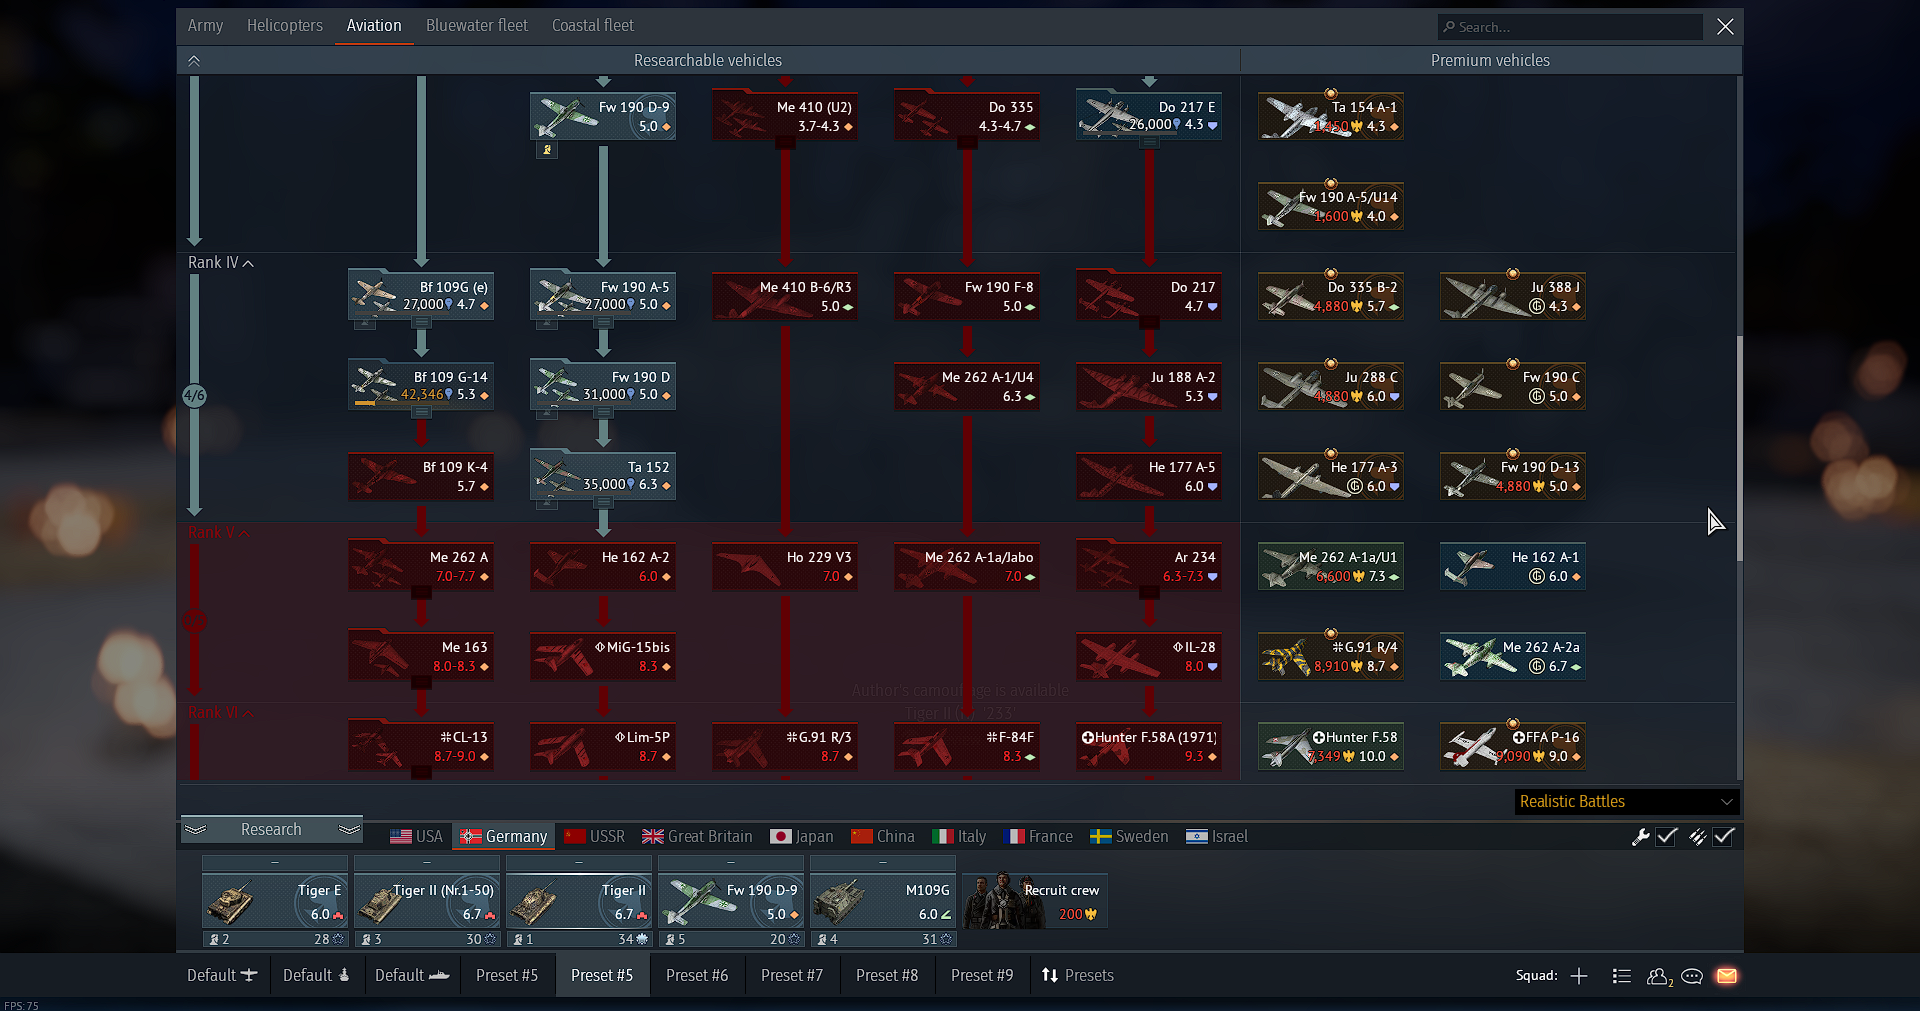Switch to the Helicopters tab
The width and height of the screenshot is (1920, 1011).
284,26
